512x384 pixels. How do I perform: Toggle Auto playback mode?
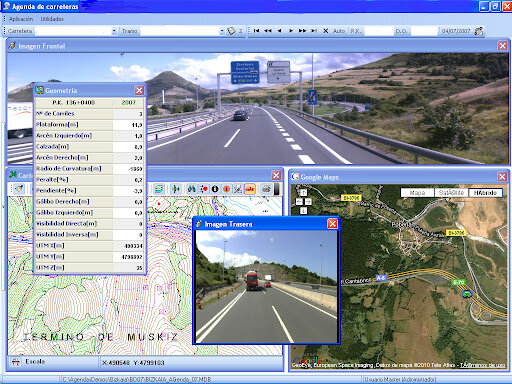click(x=339, y=31)
